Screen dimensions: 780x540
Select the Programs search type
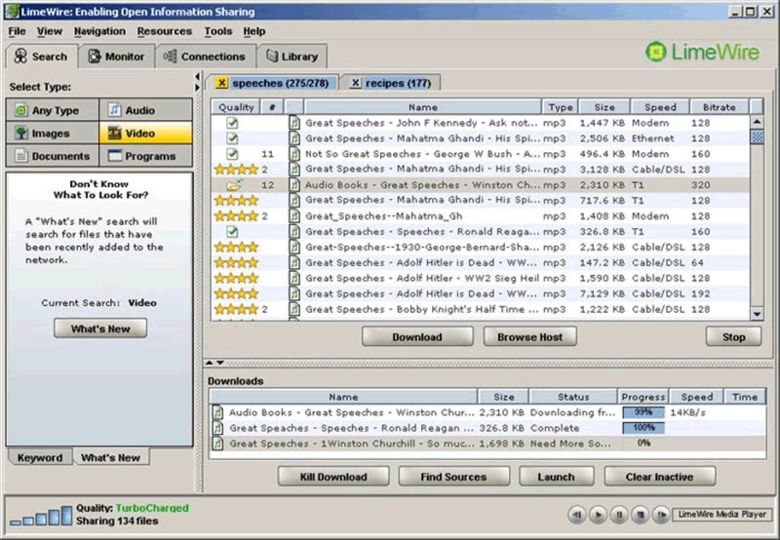[146, 156]
